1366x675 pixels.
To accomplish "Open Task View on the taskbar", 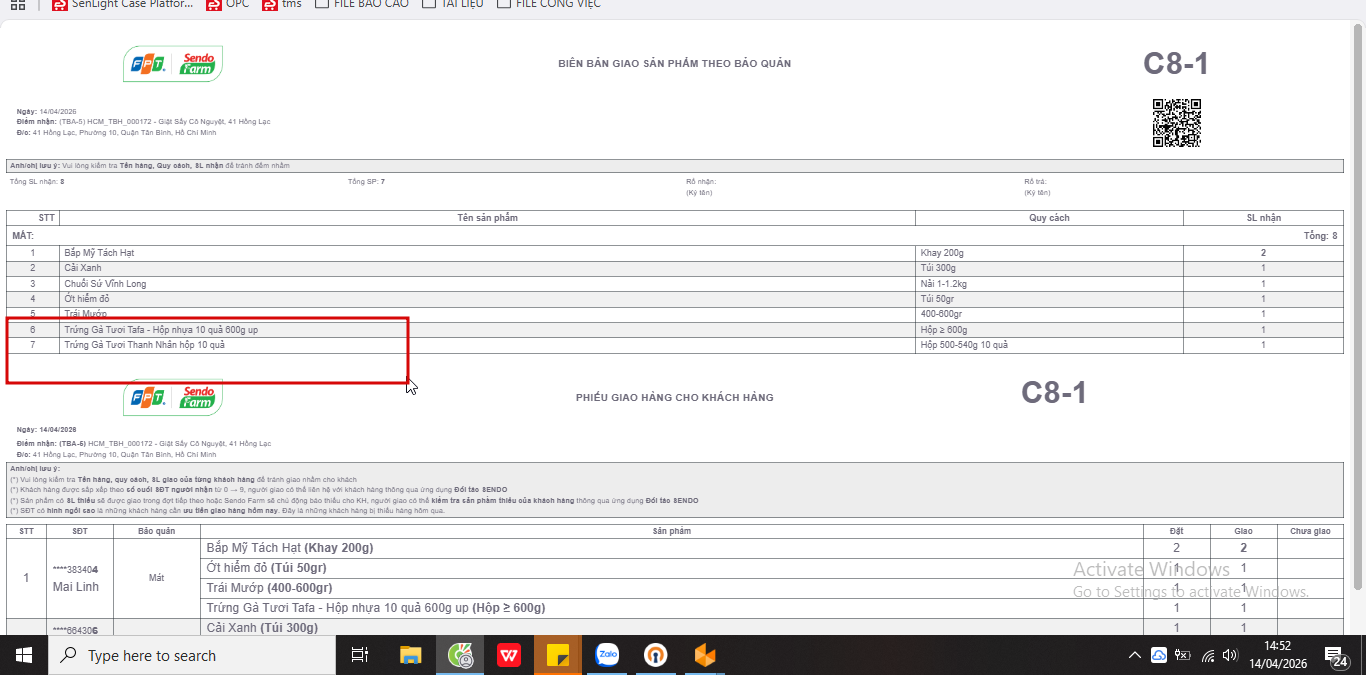I will click(x=359, y=656).
